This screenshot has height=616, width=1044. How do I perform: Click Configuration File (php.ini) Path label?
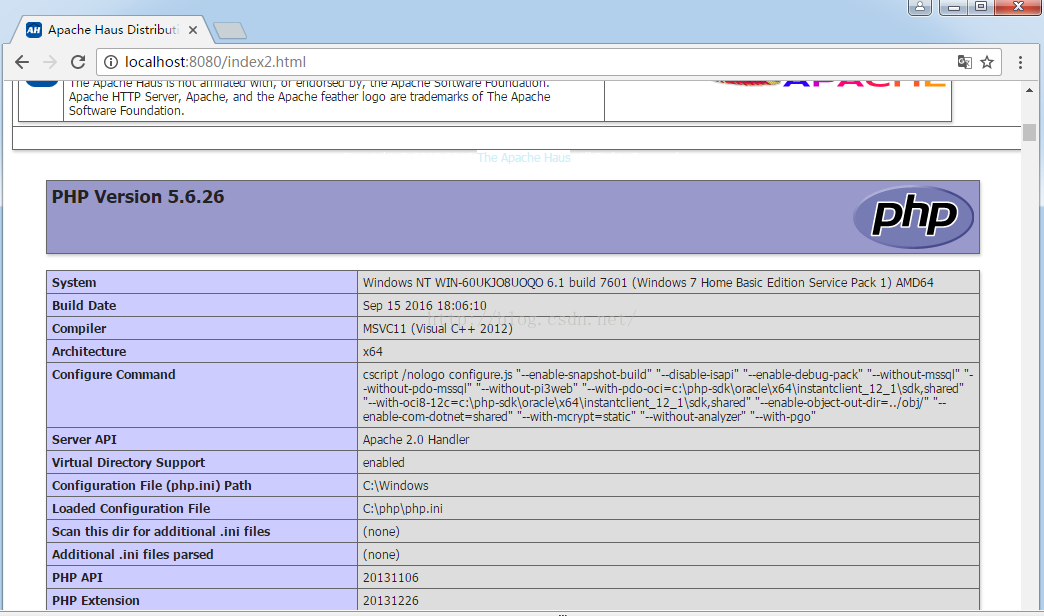151,485
